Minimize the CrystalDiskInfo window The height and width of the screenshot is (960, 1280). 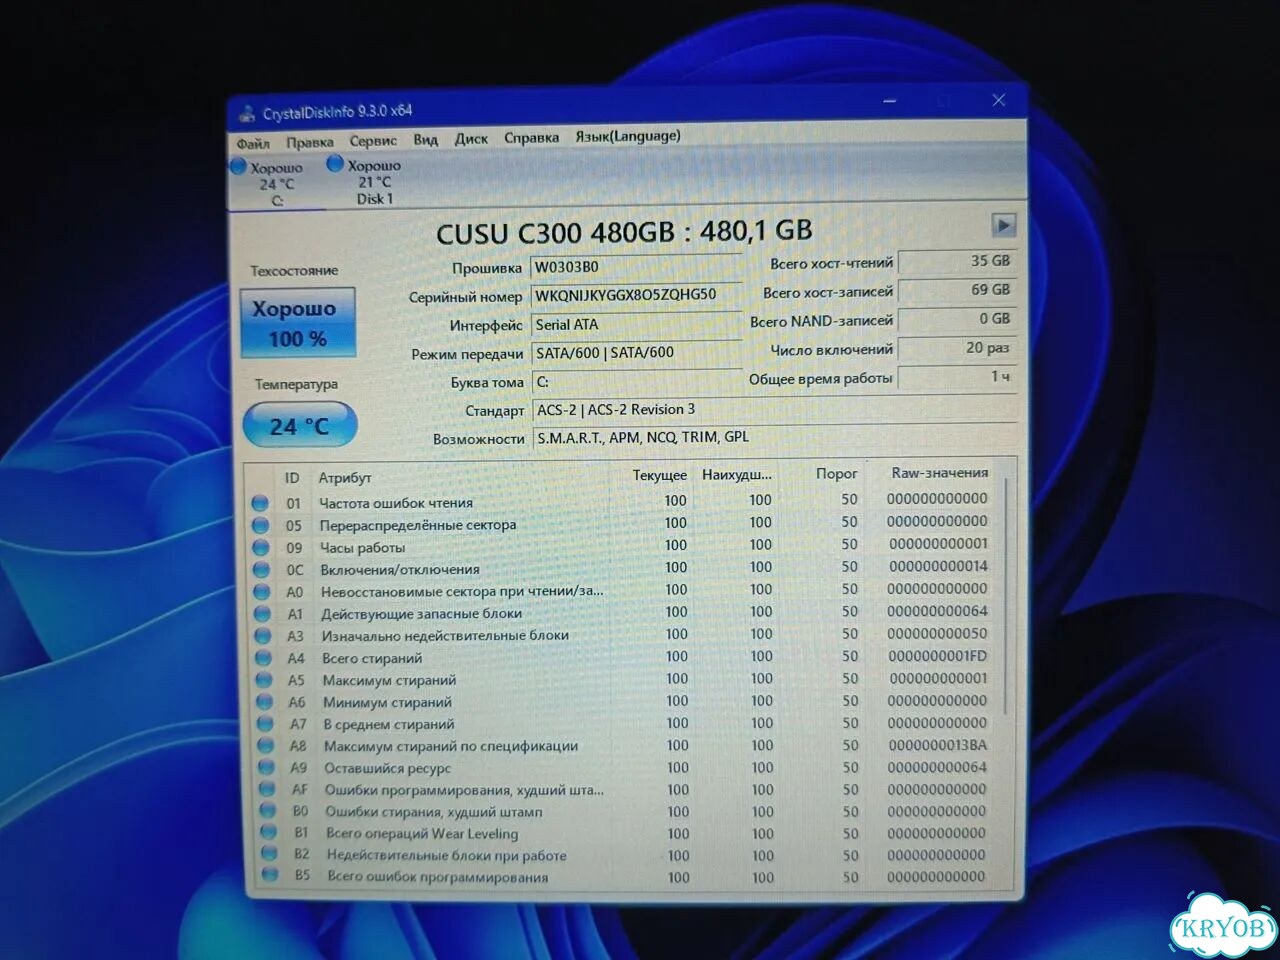(x=889, y=101)
